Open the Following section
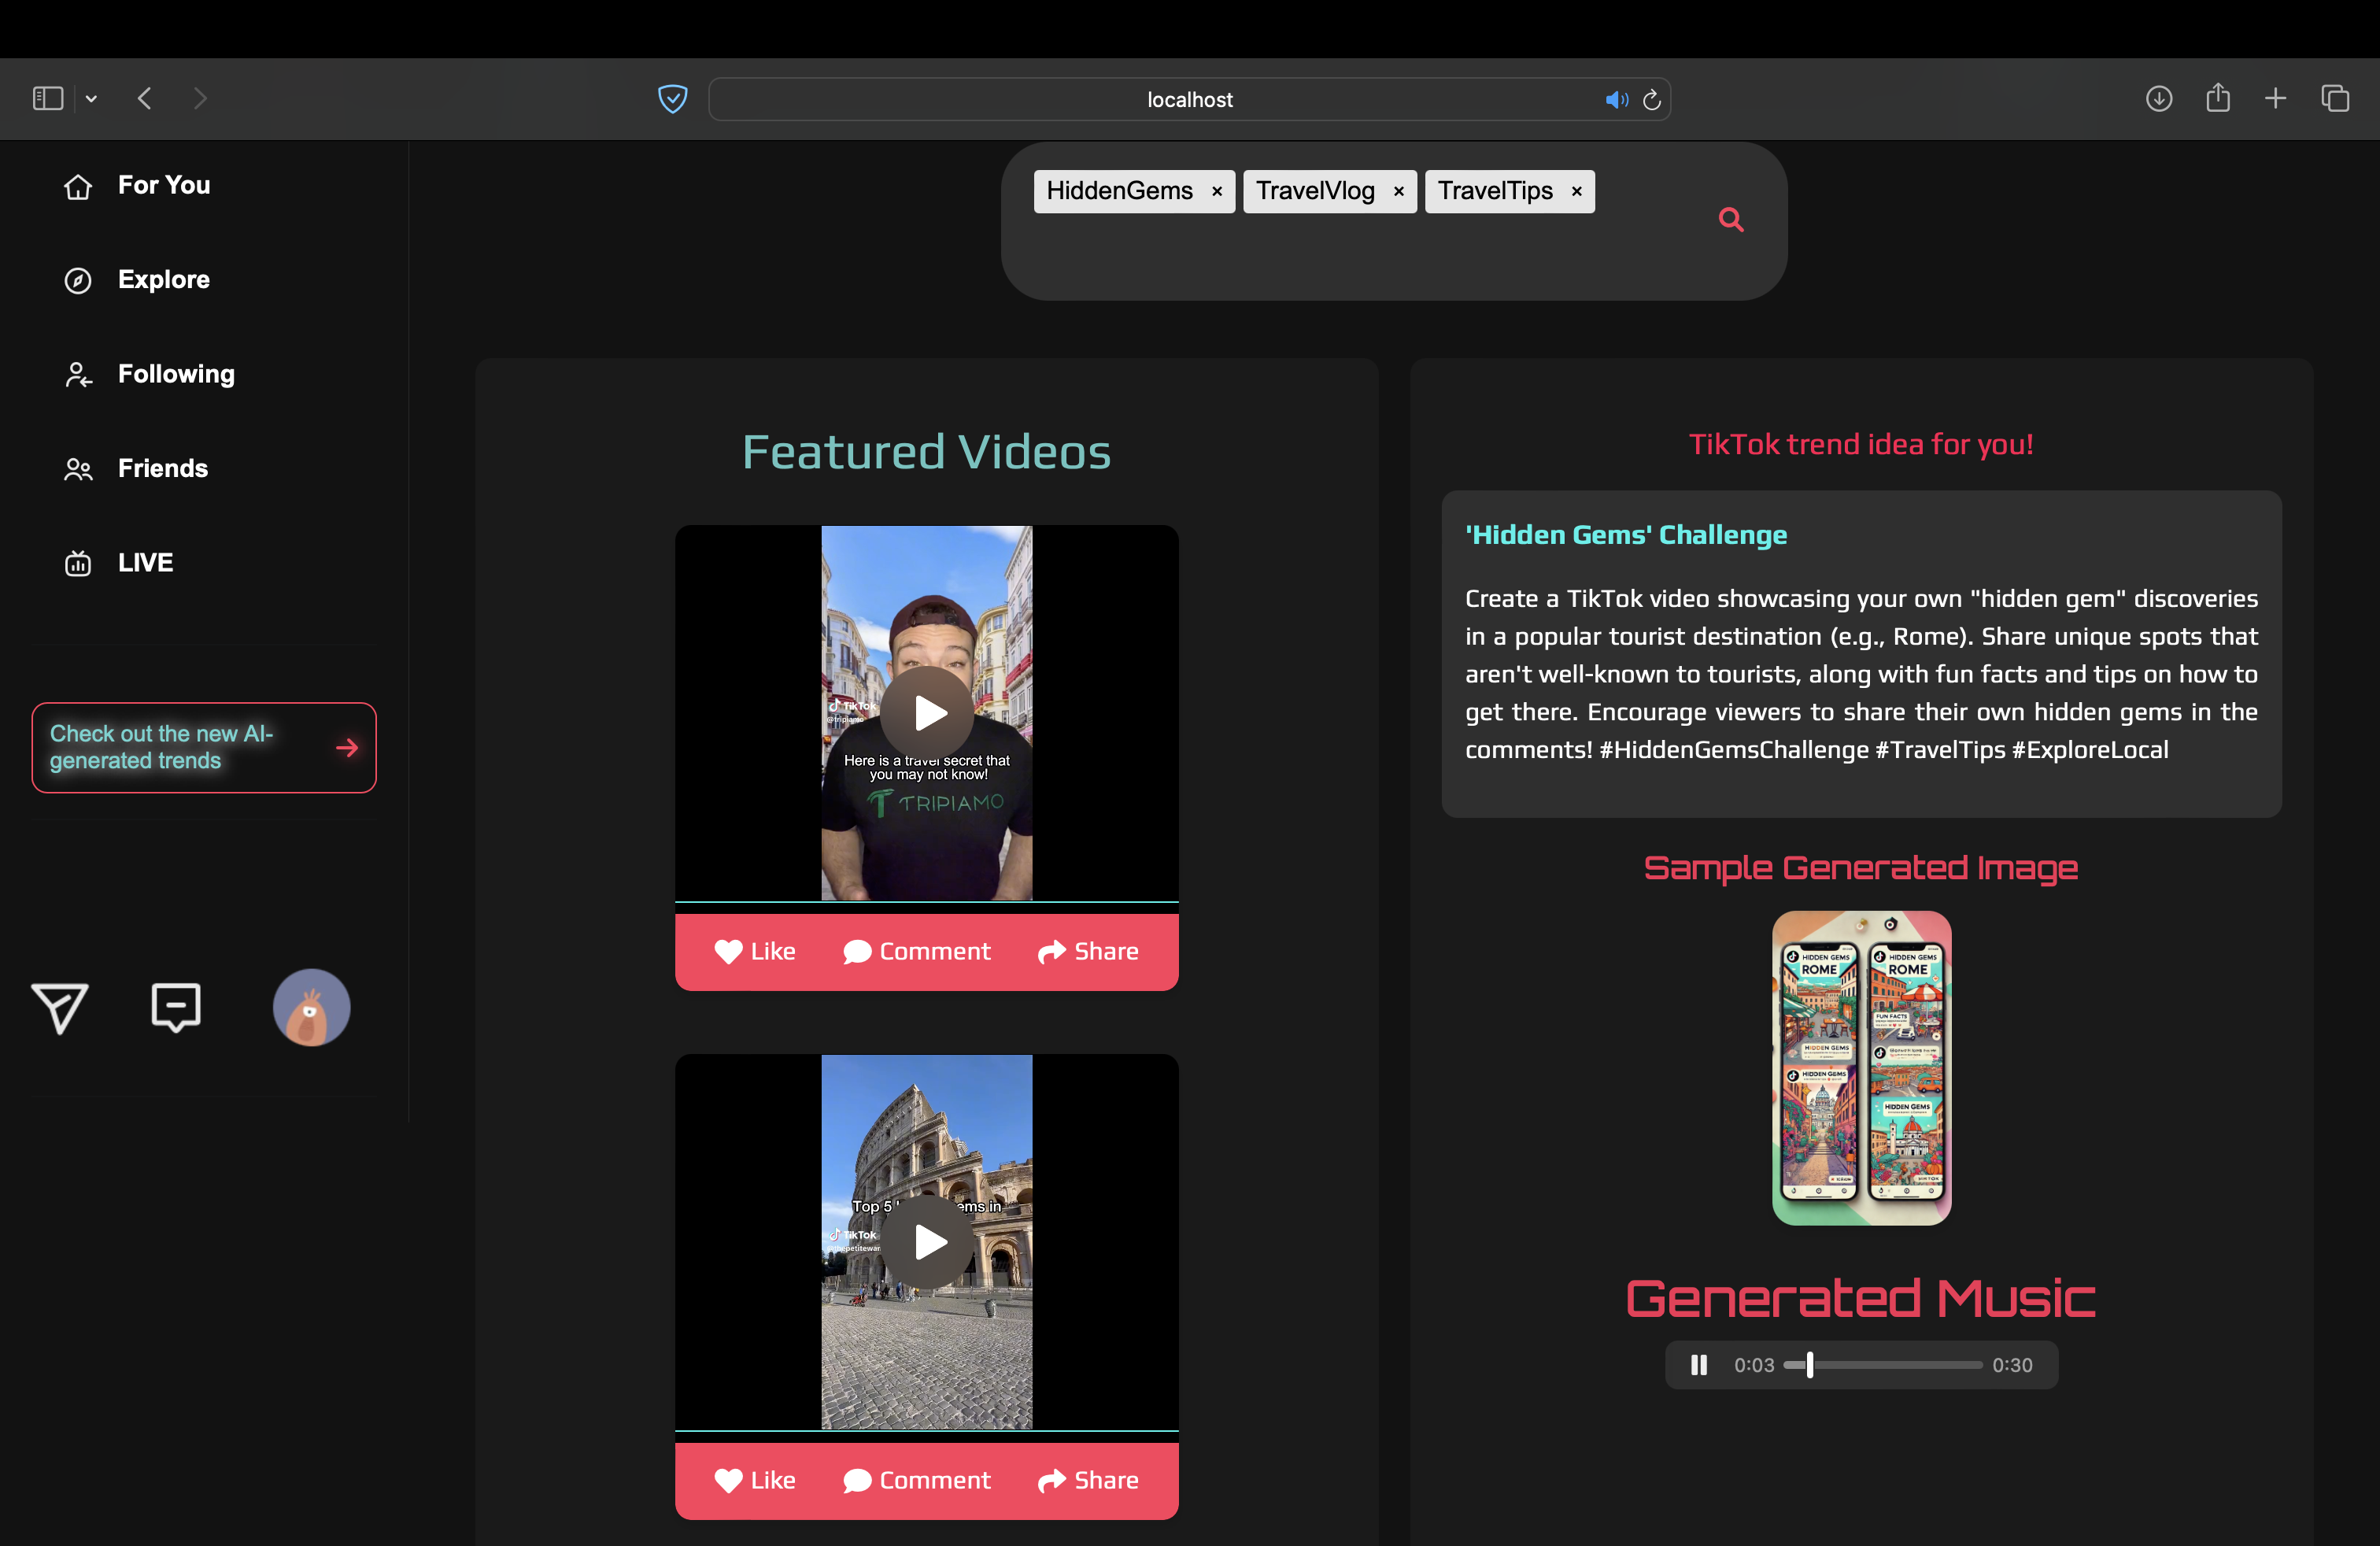Screen dimensions: 2380x1546 pyautogui.click(x=176, y=374)
